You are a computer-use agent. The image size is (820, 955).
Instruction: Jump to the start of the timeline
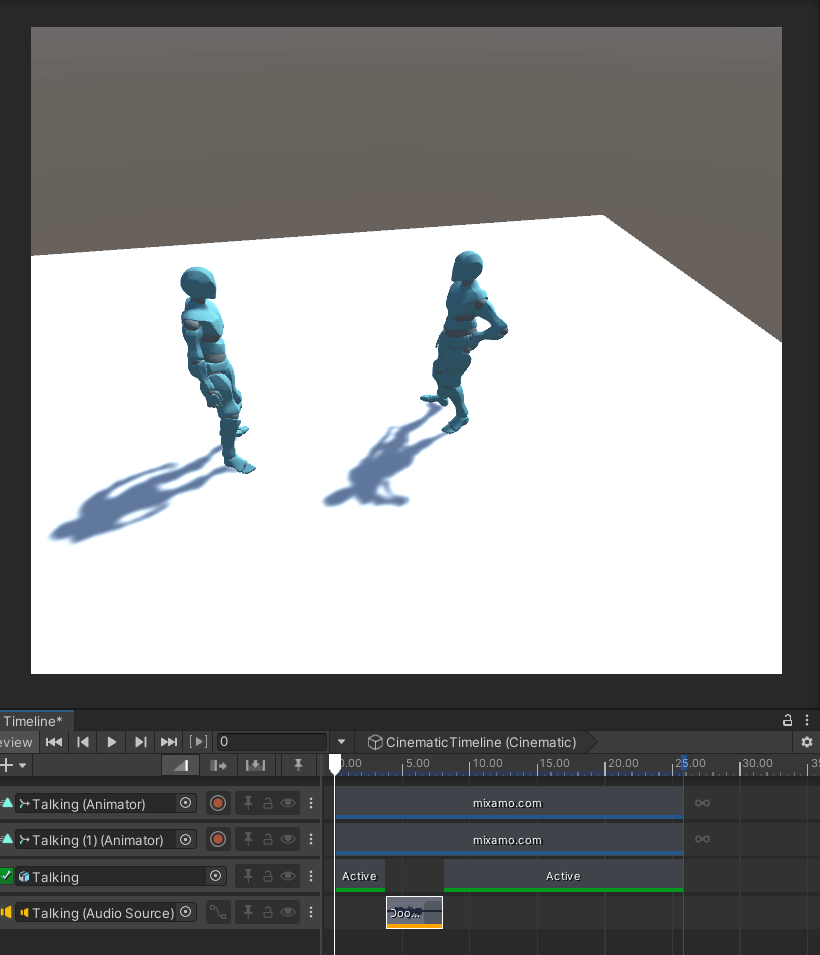tap(54, 742)
